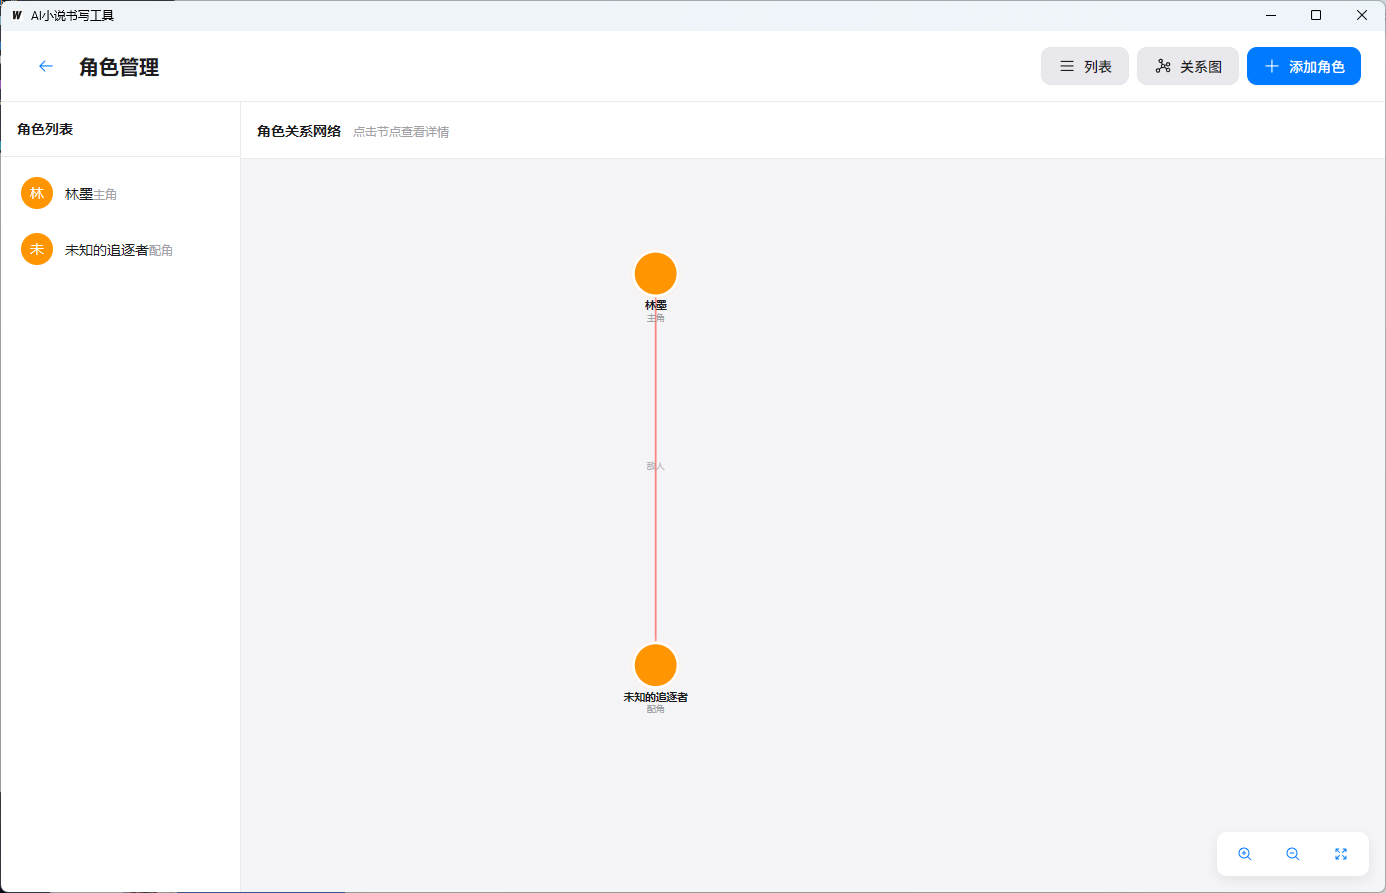Click the 角色关系网络 panel heading

click(299, 131)
